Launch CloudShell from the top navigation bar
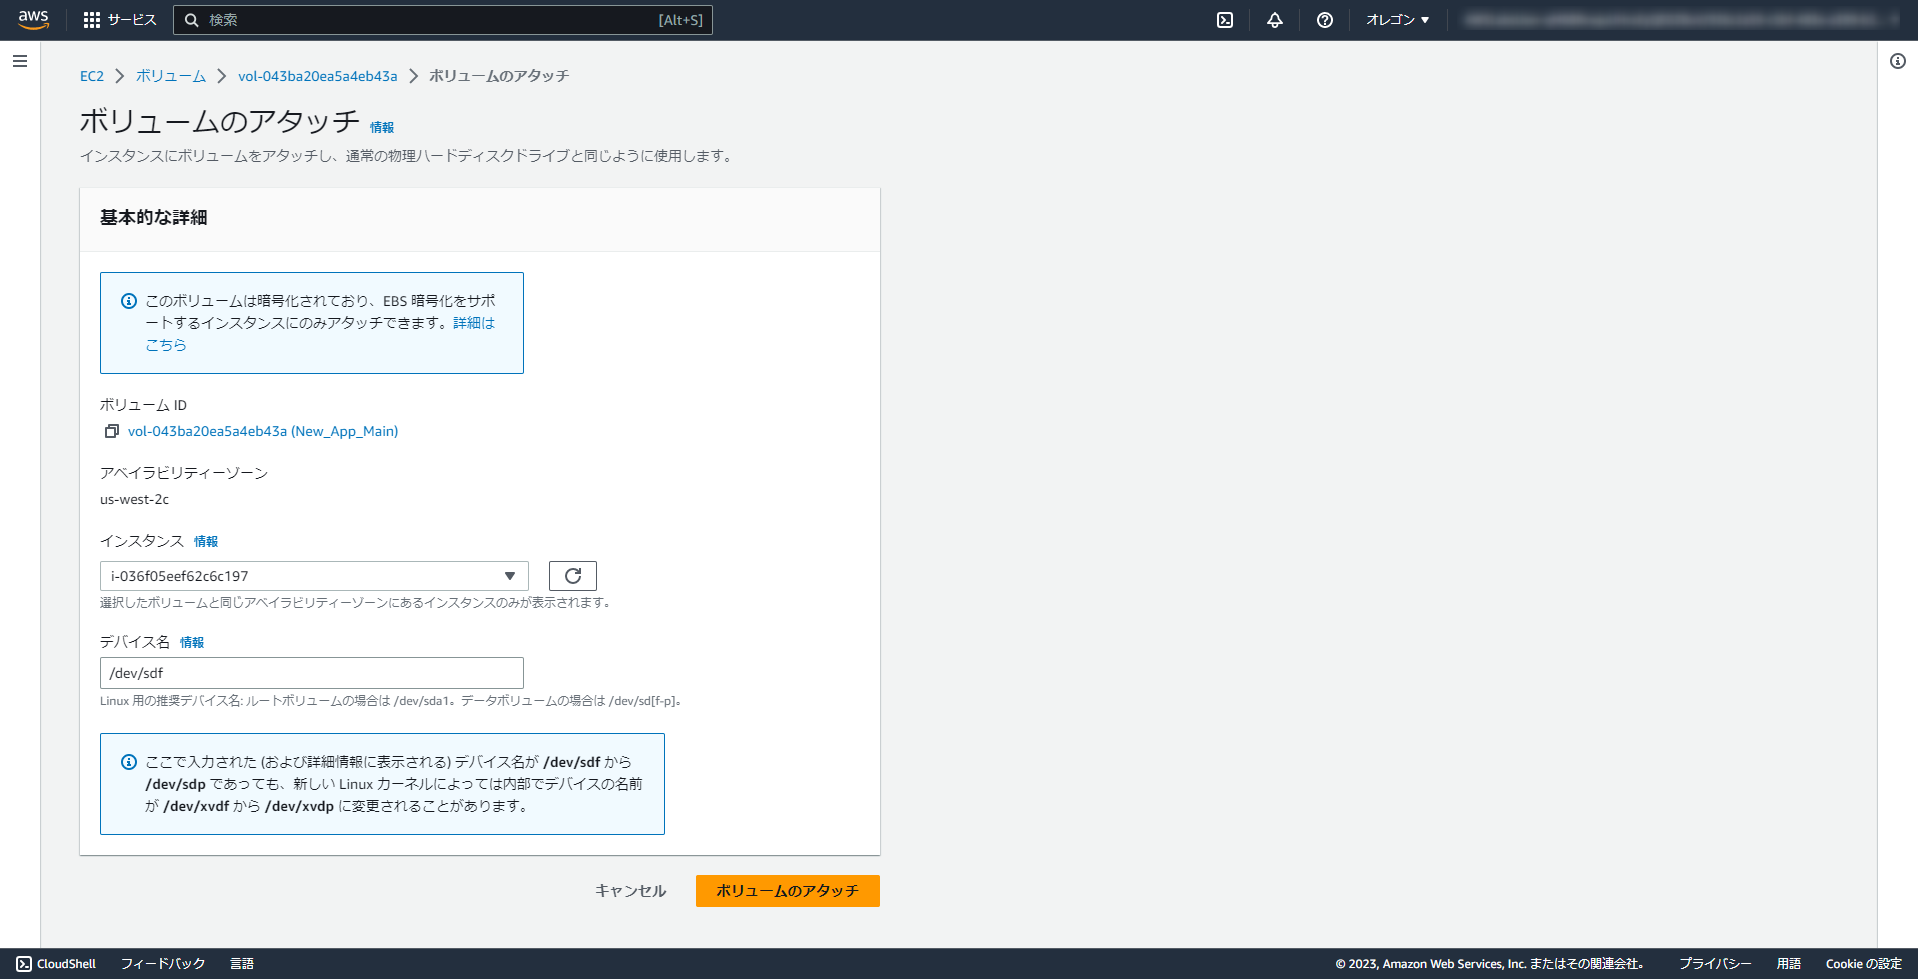This screenshot has width=1918, height=979. click(x=1224, y=19)
